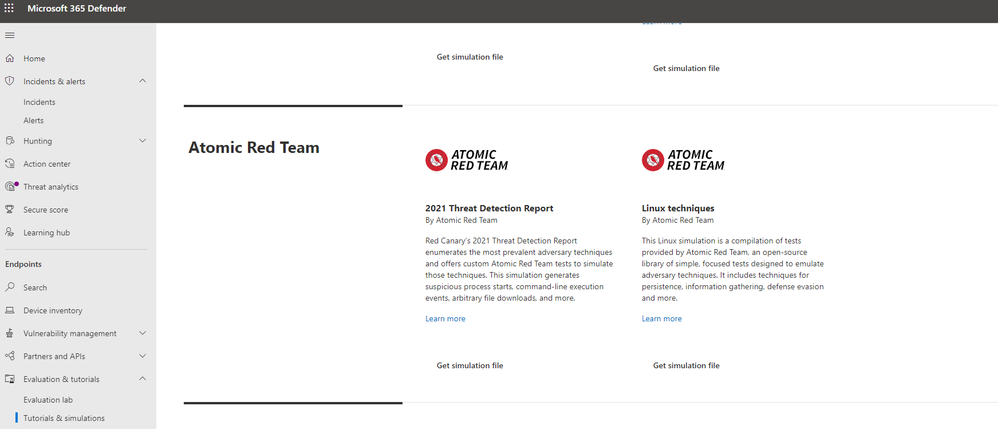Click the Device inventory laptop icon
Image resolution: width=998 pixels, height=429 pixels.
coord(10,311)
